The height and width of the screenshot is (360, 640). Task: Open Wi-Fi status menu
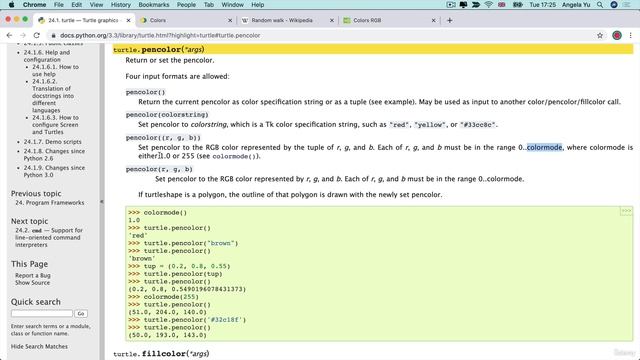pyautogui.click(x=489, y=5)
